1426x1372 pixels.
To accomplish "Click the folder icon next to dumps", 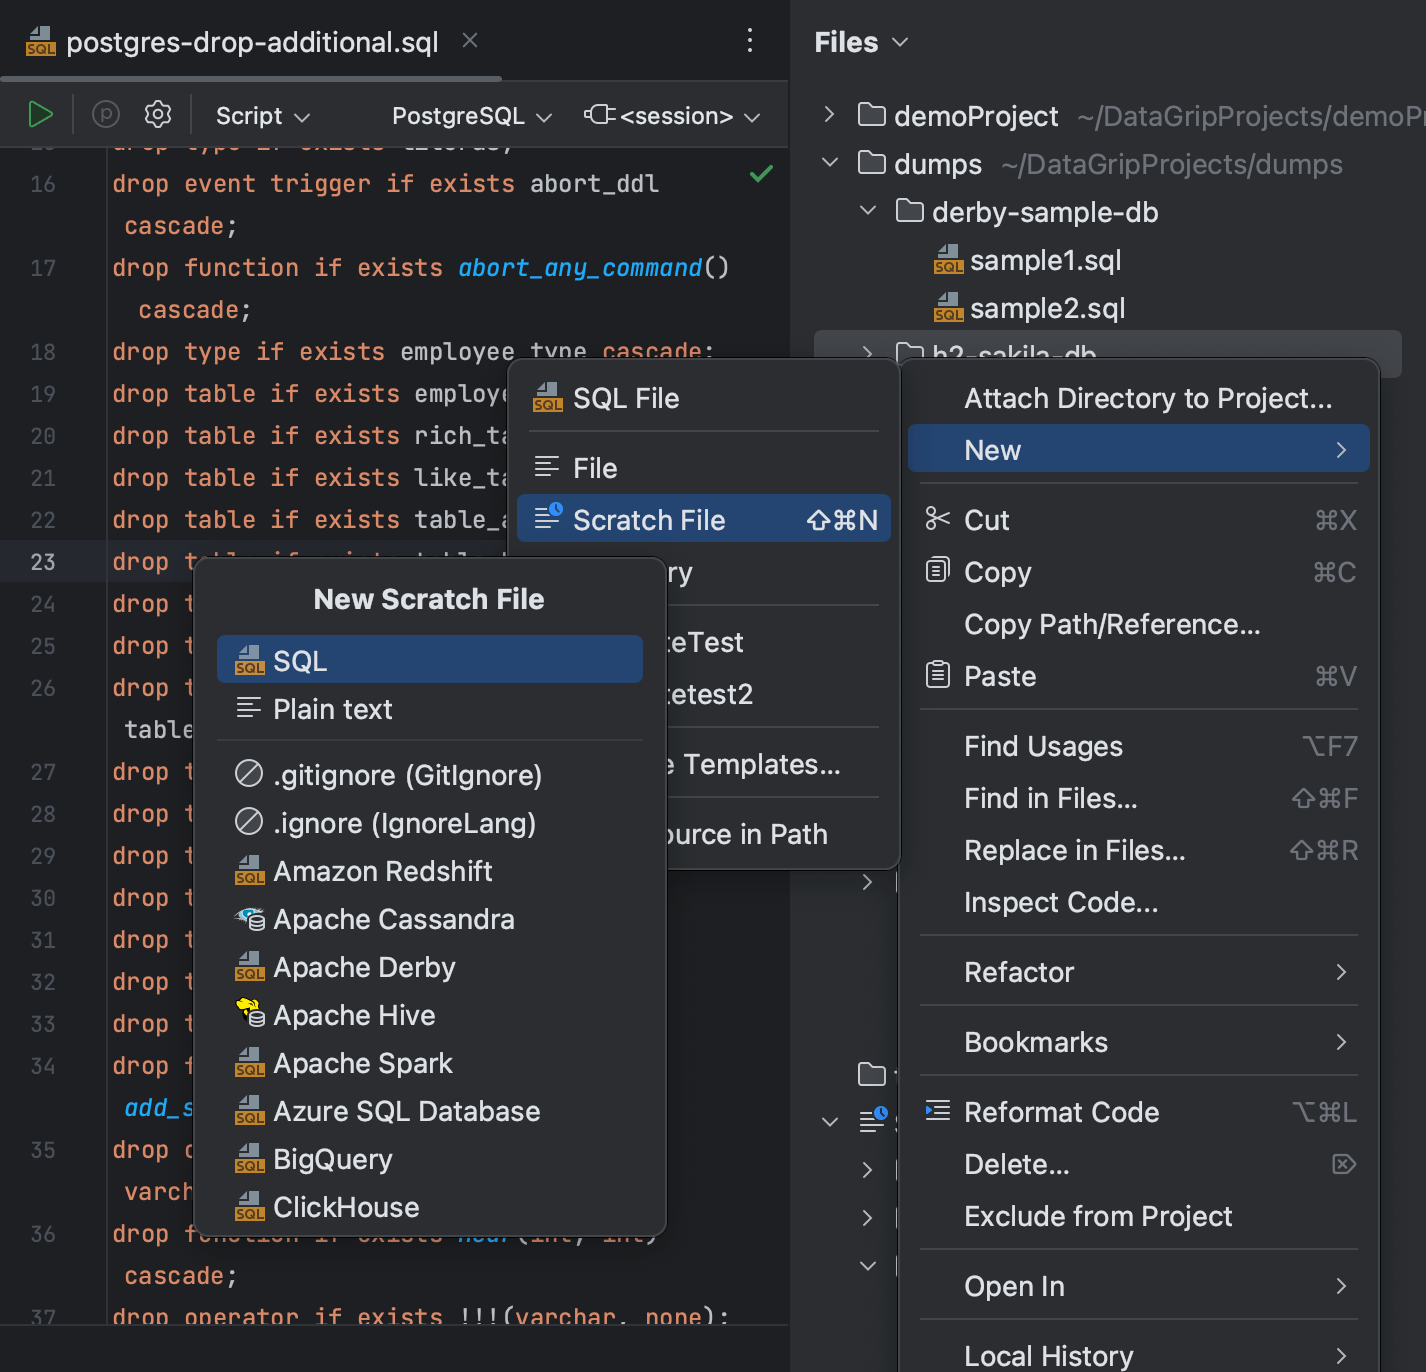I will point(872,163).
